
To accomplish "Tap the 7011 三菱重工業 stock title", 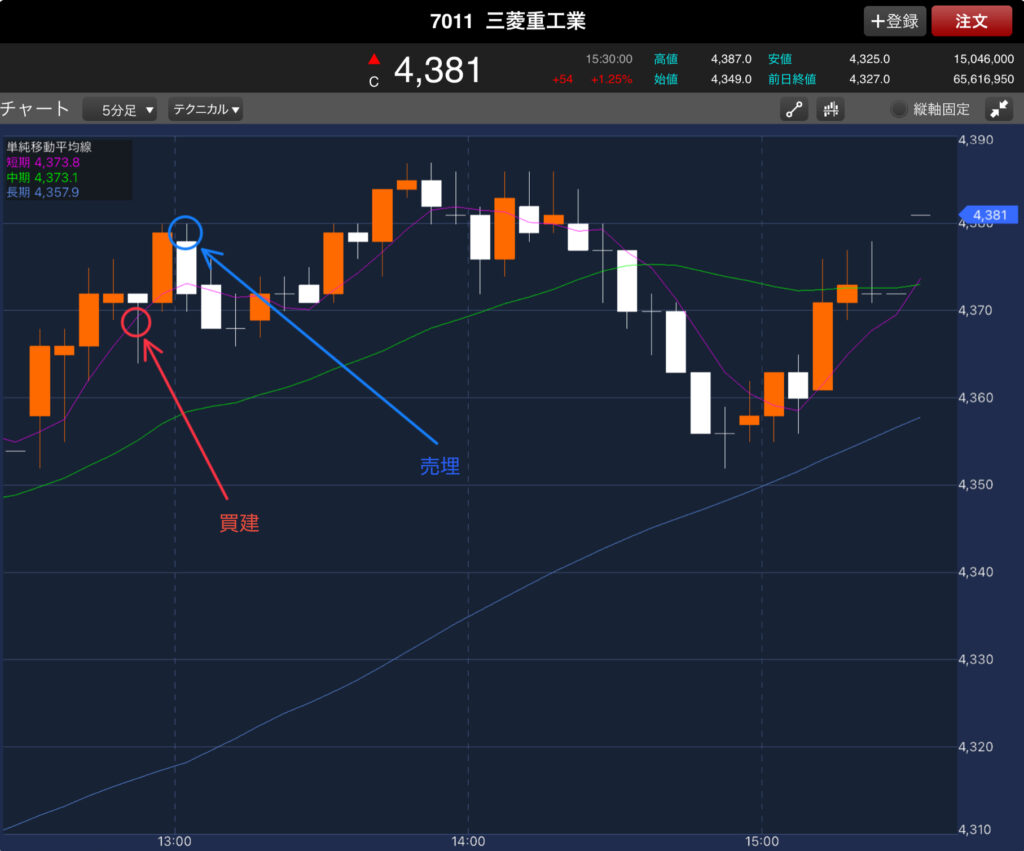I will coord(512,20).
